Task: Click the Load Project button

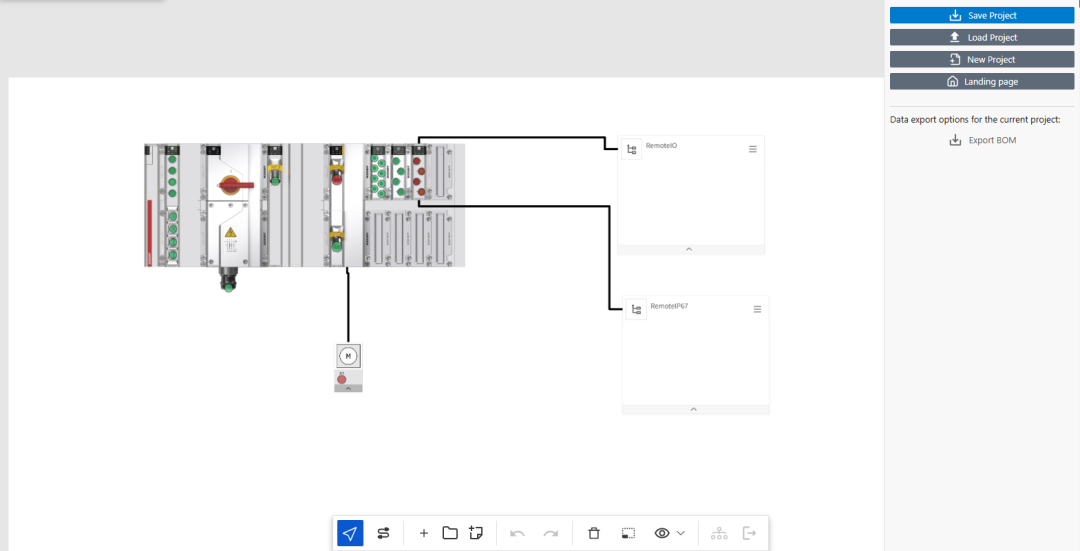Action: [982, 37]
